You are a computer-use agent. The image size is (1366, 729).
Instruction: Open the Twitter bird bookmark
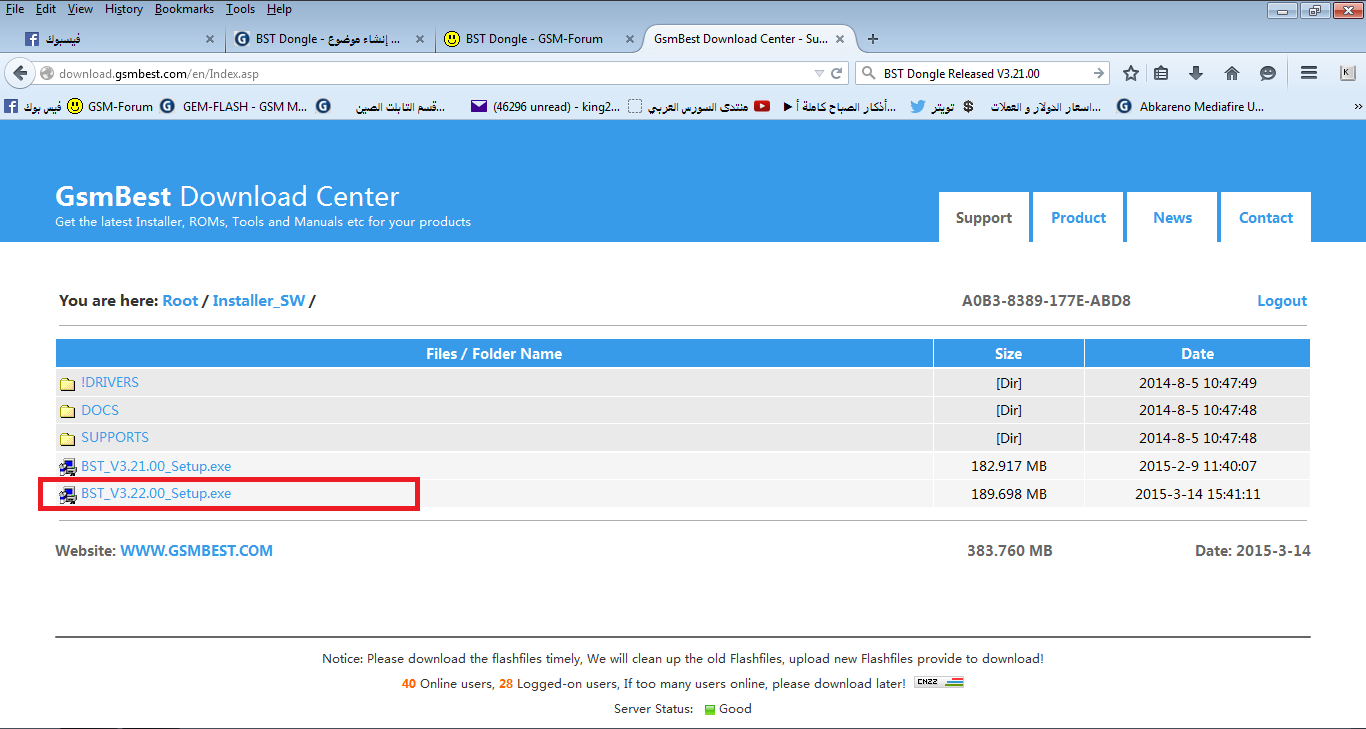click(932, 106)
